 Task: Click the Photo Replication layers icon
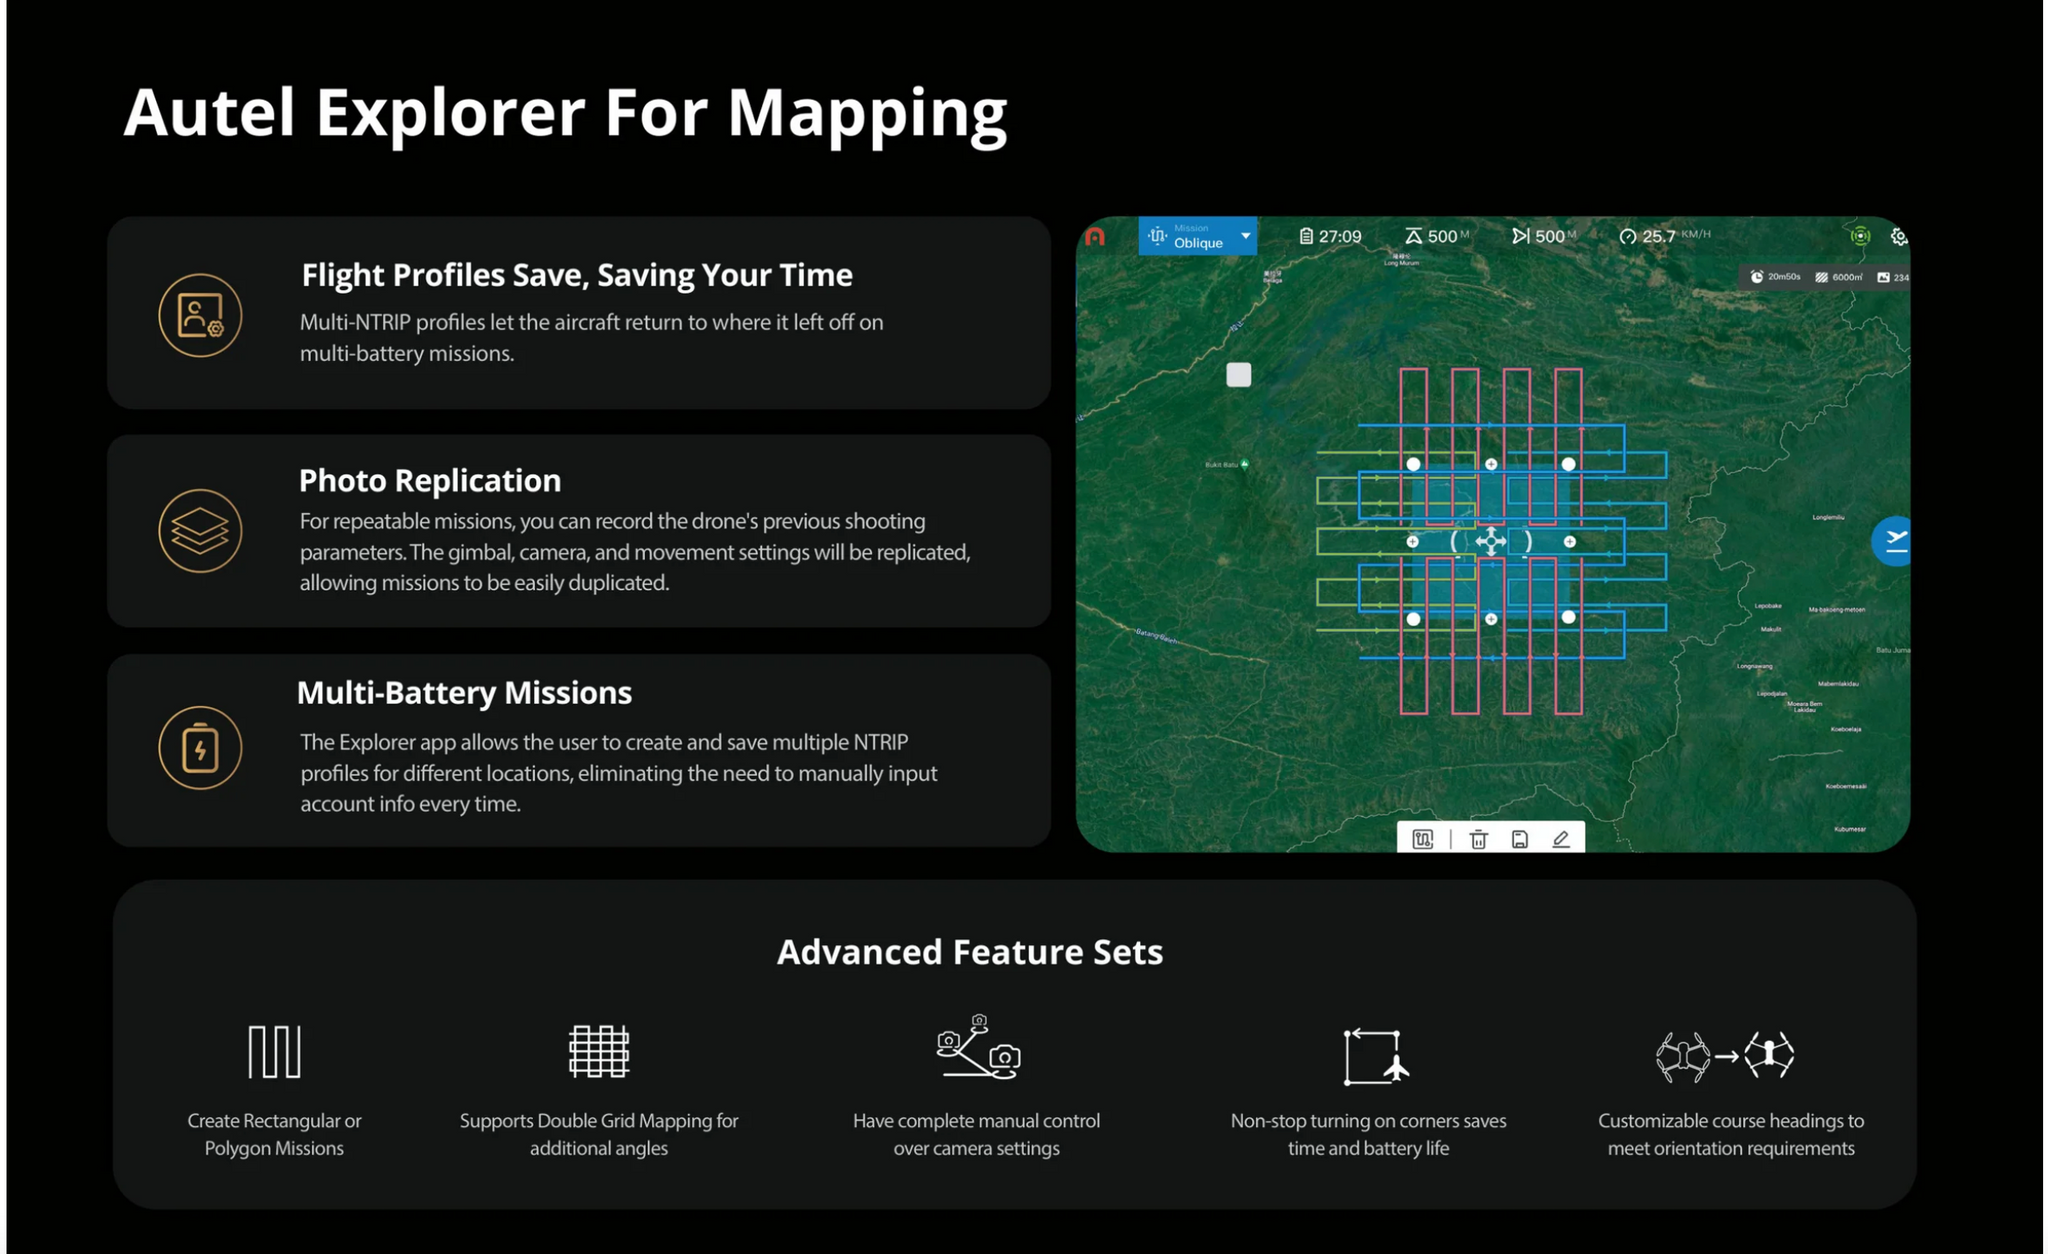click(x=200, y=530)
